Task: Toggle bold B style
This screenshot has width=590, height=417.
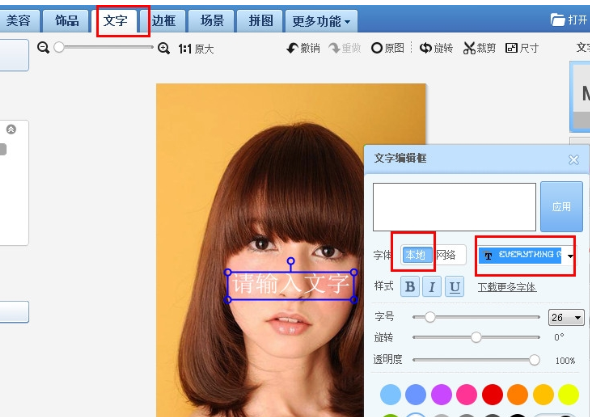Action: tap(410, 287)
